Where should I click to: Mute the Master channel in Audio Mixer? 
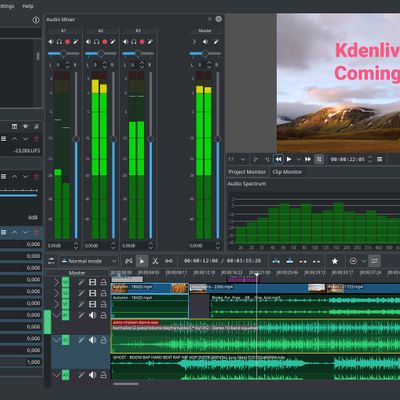pos(205,42)
